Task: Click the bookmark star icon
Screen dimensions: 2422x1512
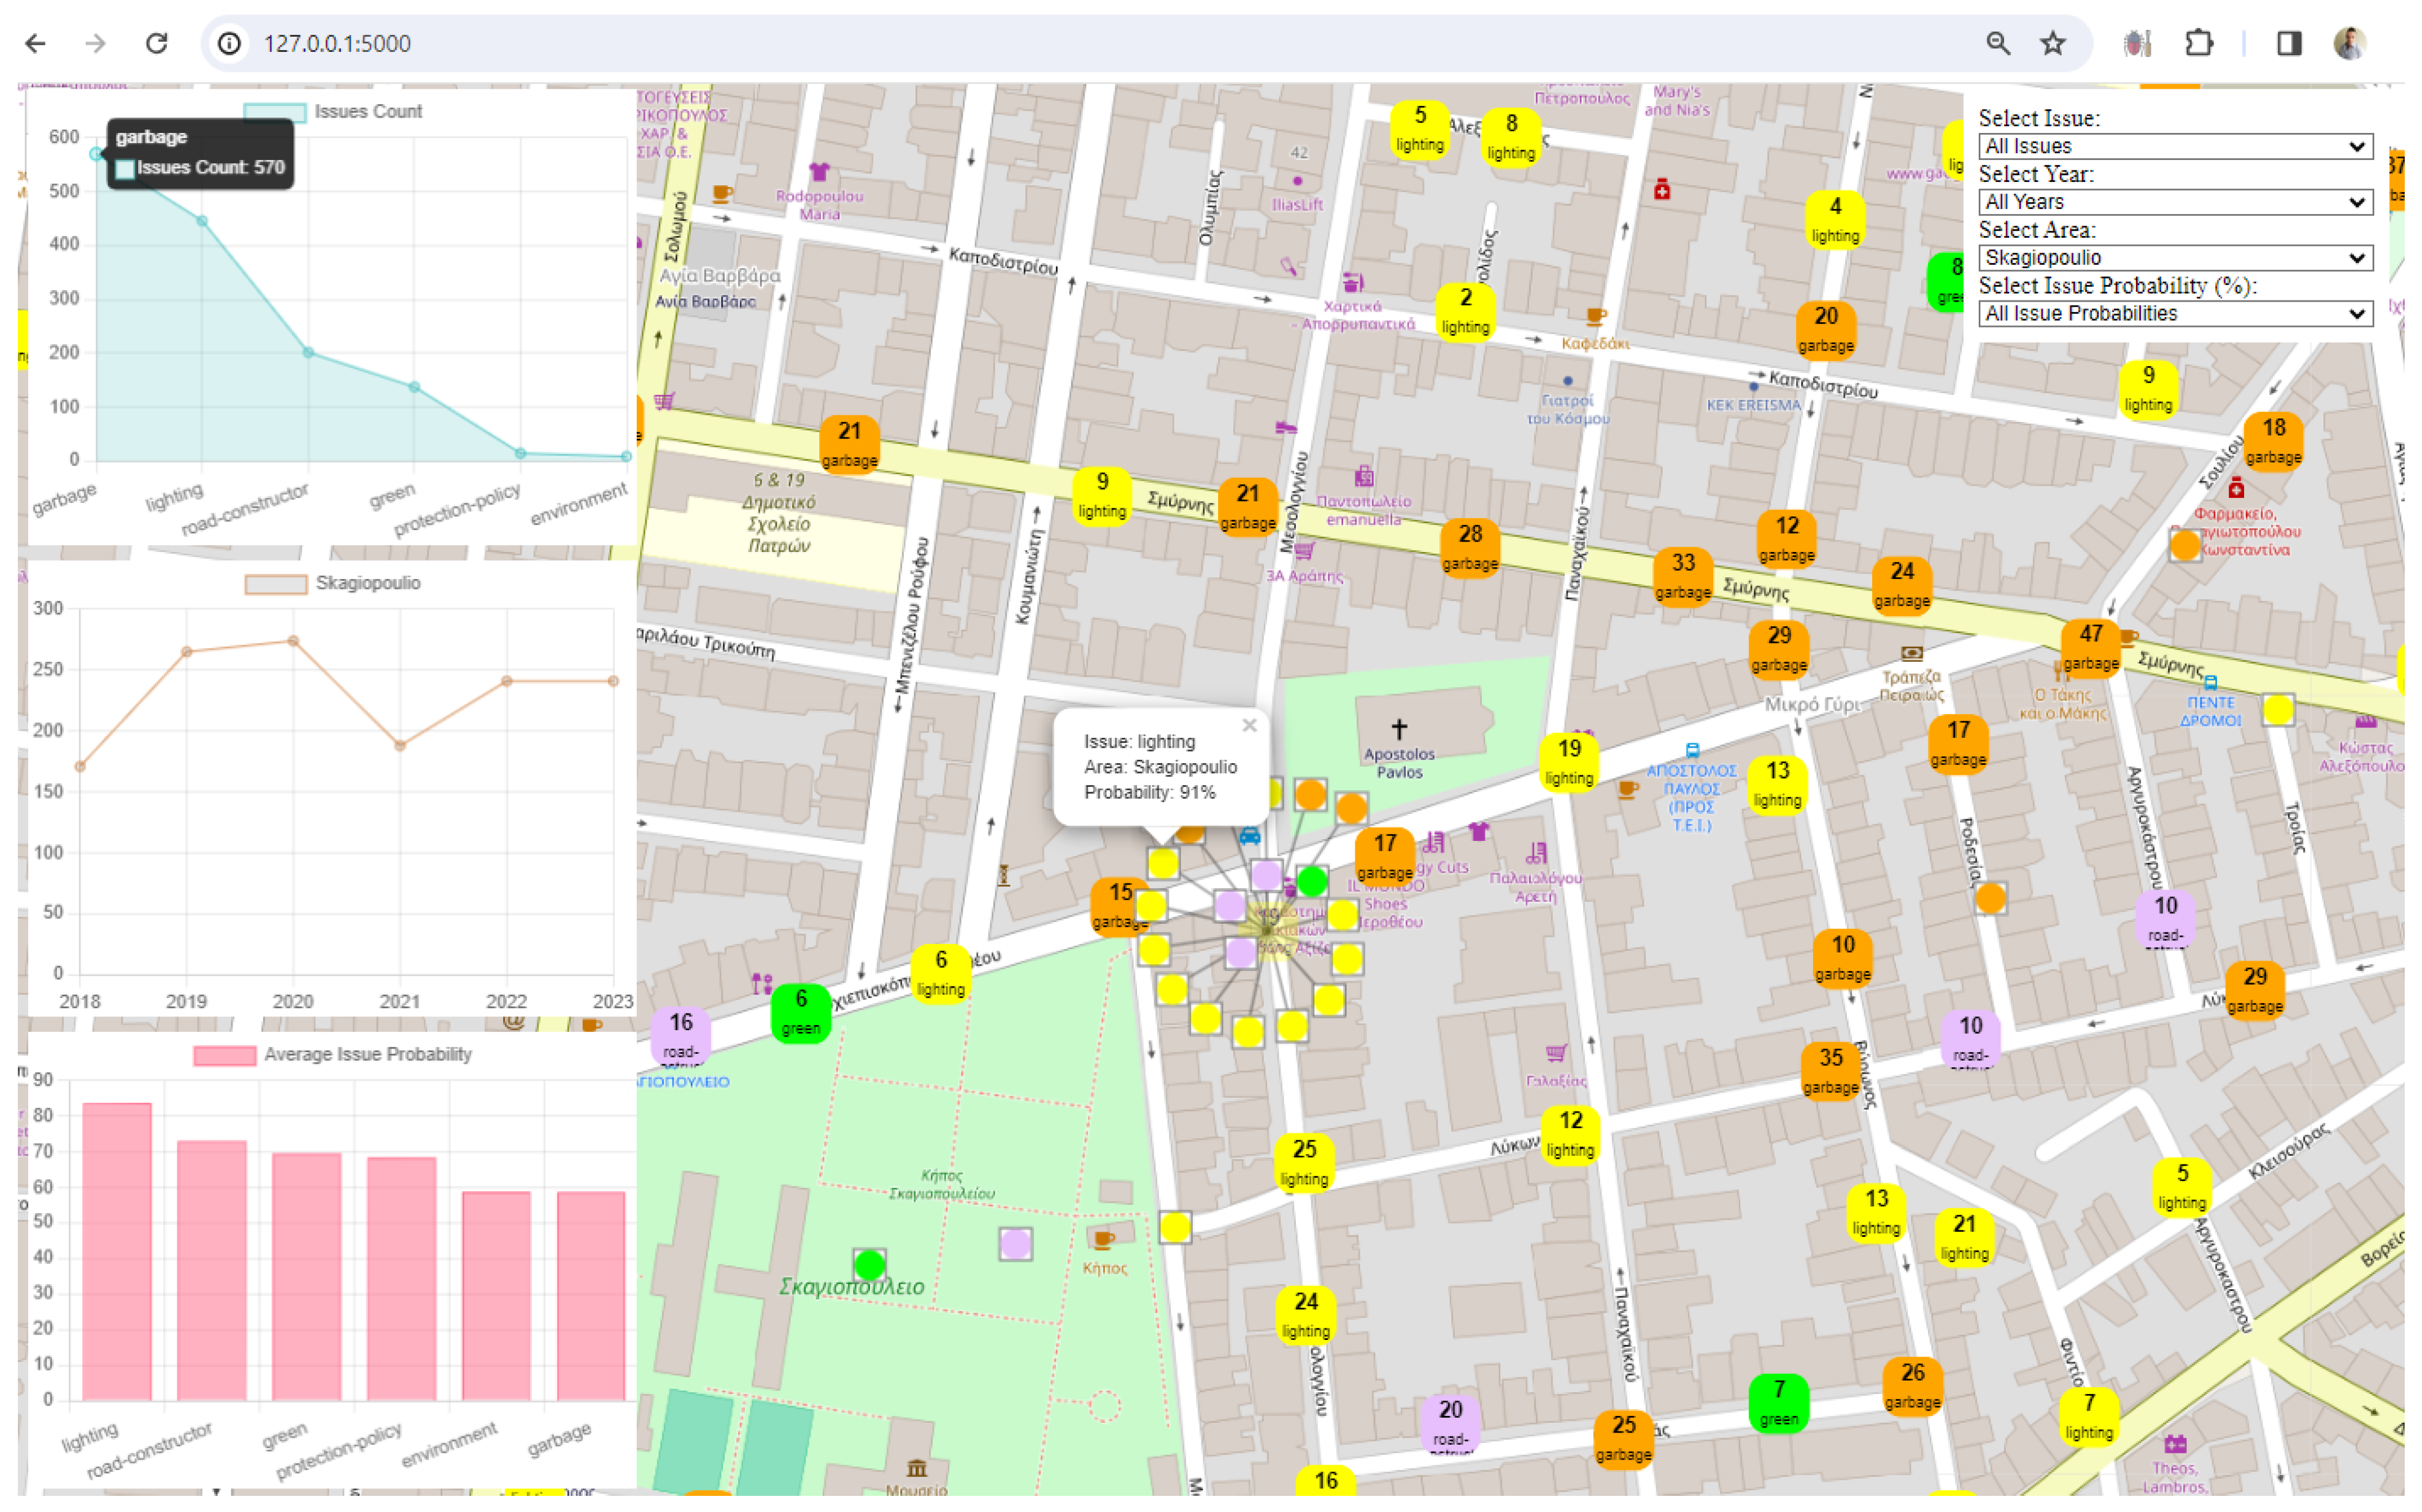Action: tap(2052, 43)
